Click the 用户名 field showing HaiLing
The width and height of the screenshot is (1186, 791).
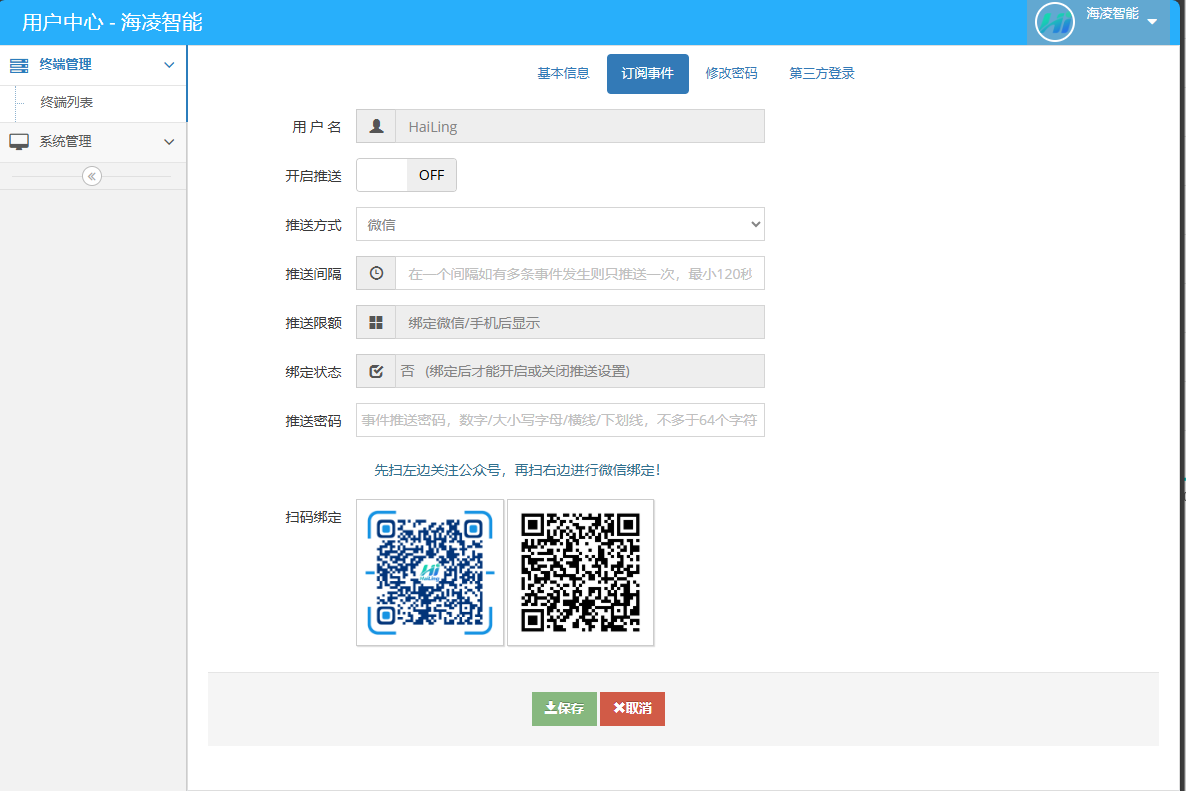pyautogui.click(x=580, y=126)
